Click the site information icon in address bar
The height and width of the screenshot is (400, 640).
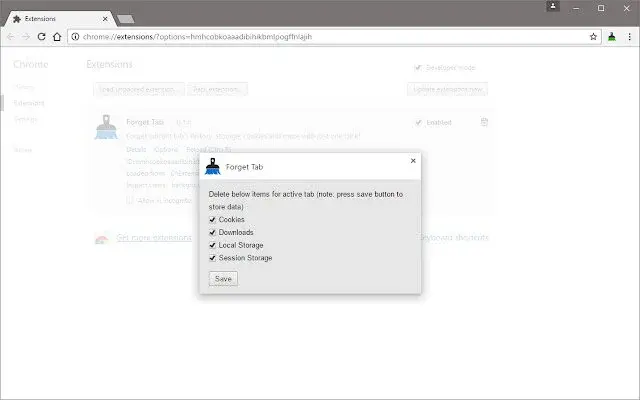[75, 37]
